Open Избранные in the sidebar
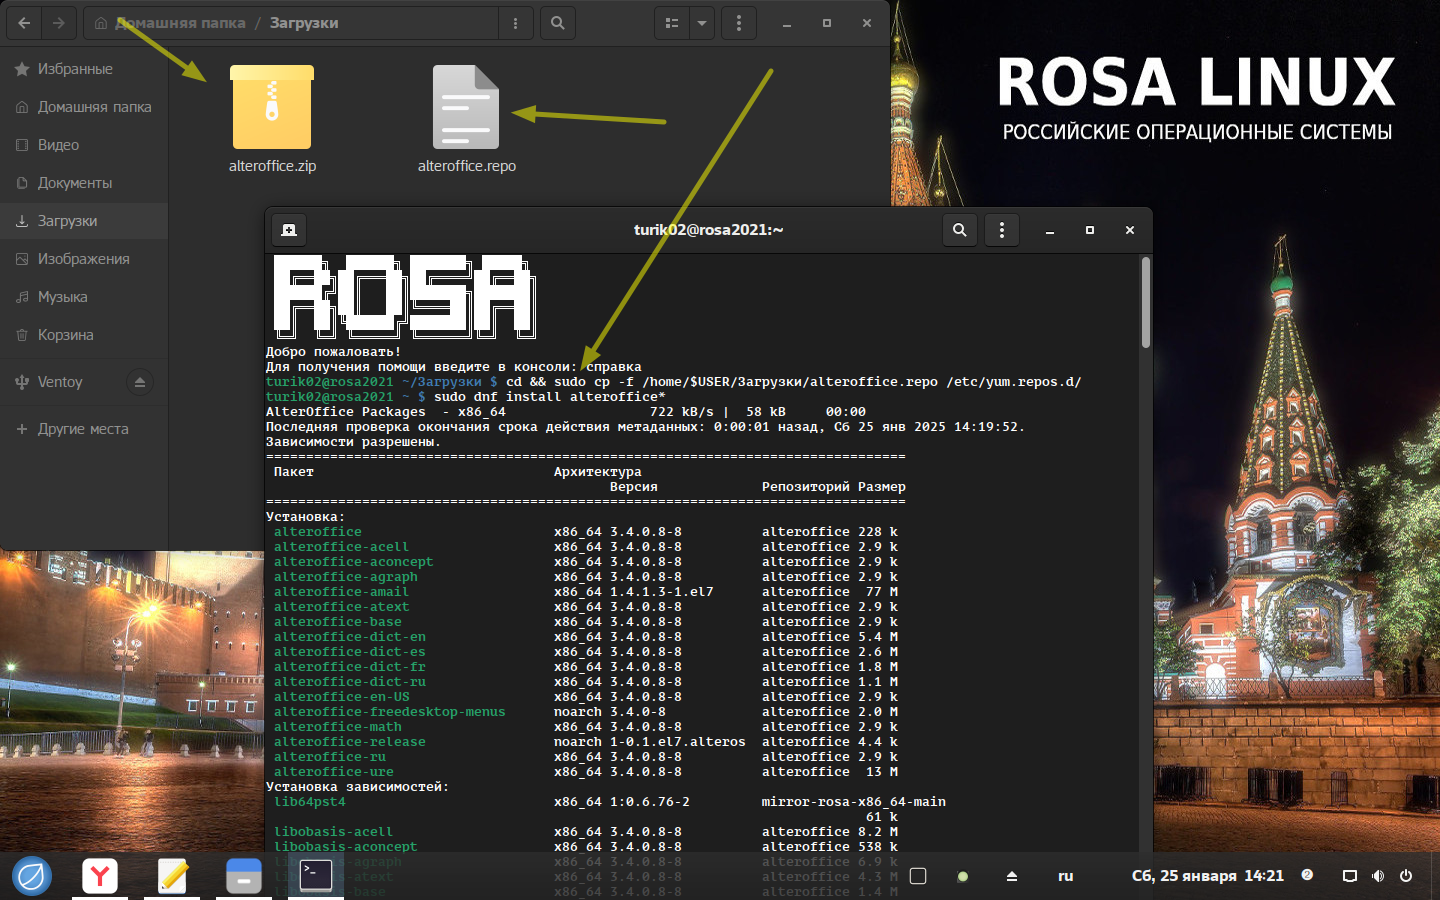Screen dimensions: 1440x900 [75, 69]
